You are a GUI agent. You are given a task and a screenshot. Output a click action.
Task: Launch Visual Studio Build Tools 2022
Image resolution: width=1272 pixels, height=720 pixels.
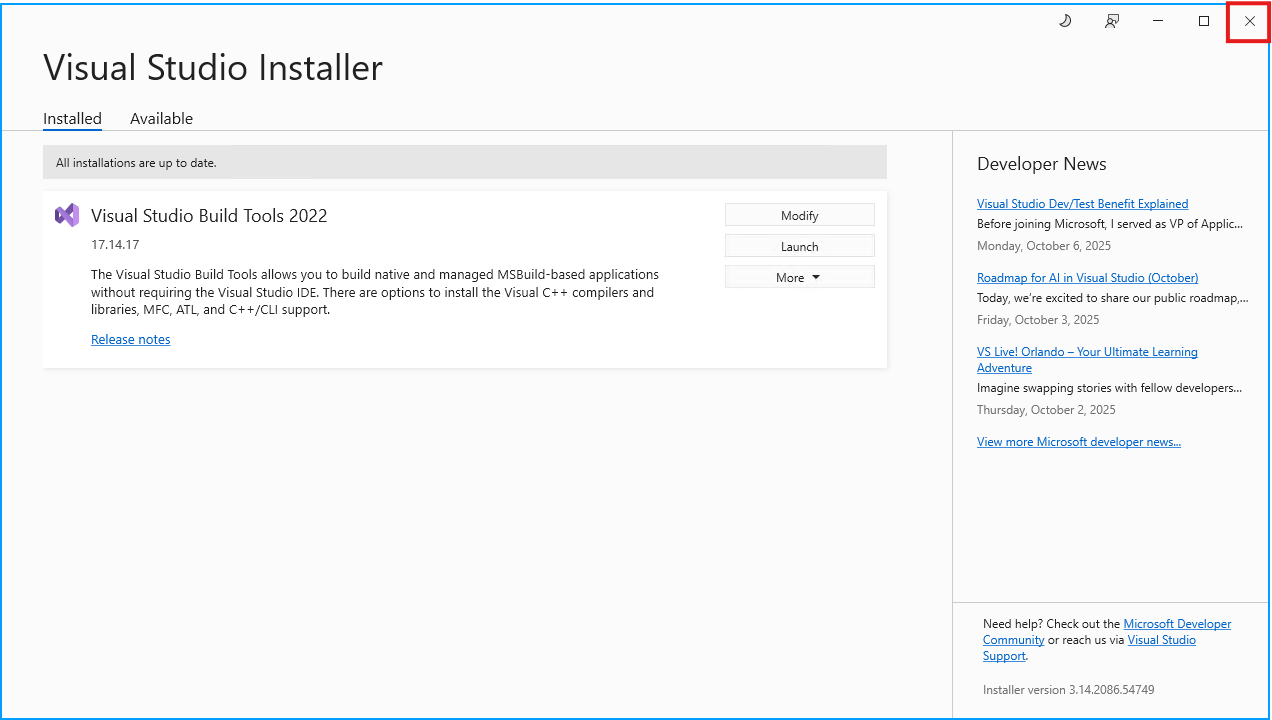(799, 245)
